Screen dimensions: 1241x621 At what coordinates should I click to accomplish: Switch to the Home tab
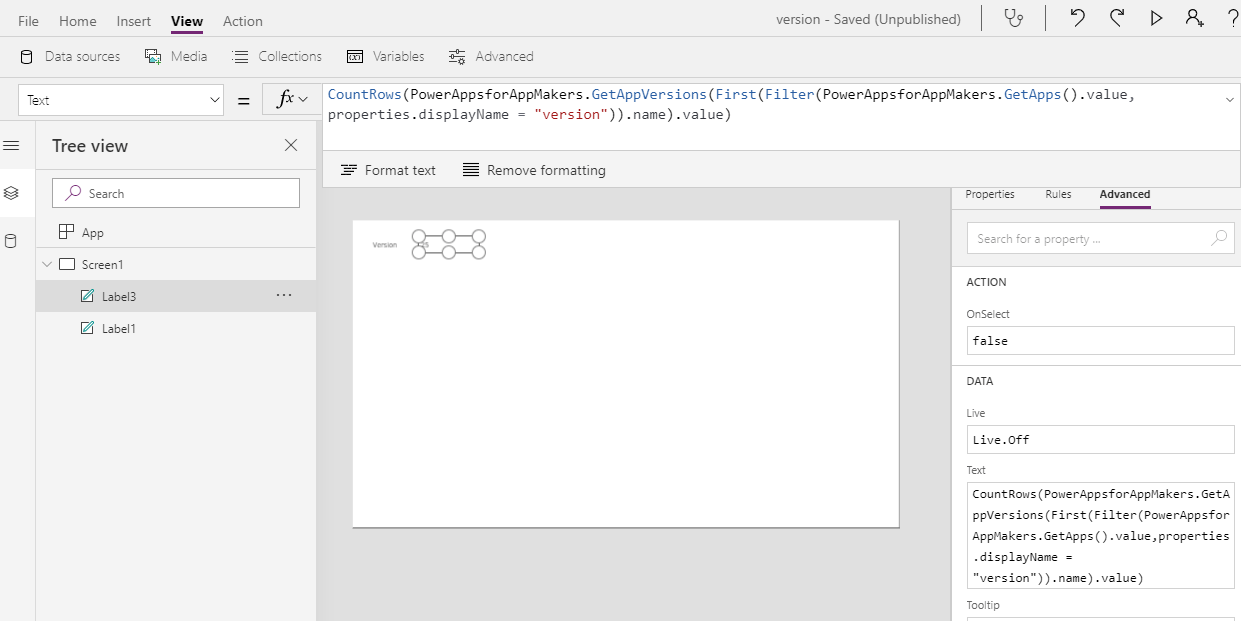[x=78, y=21]
